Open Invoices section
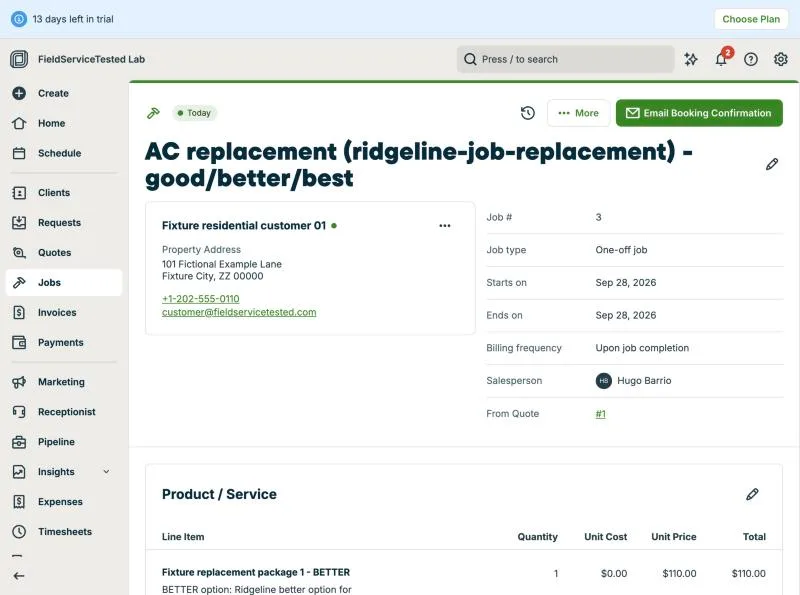 [x=57, y=313]
